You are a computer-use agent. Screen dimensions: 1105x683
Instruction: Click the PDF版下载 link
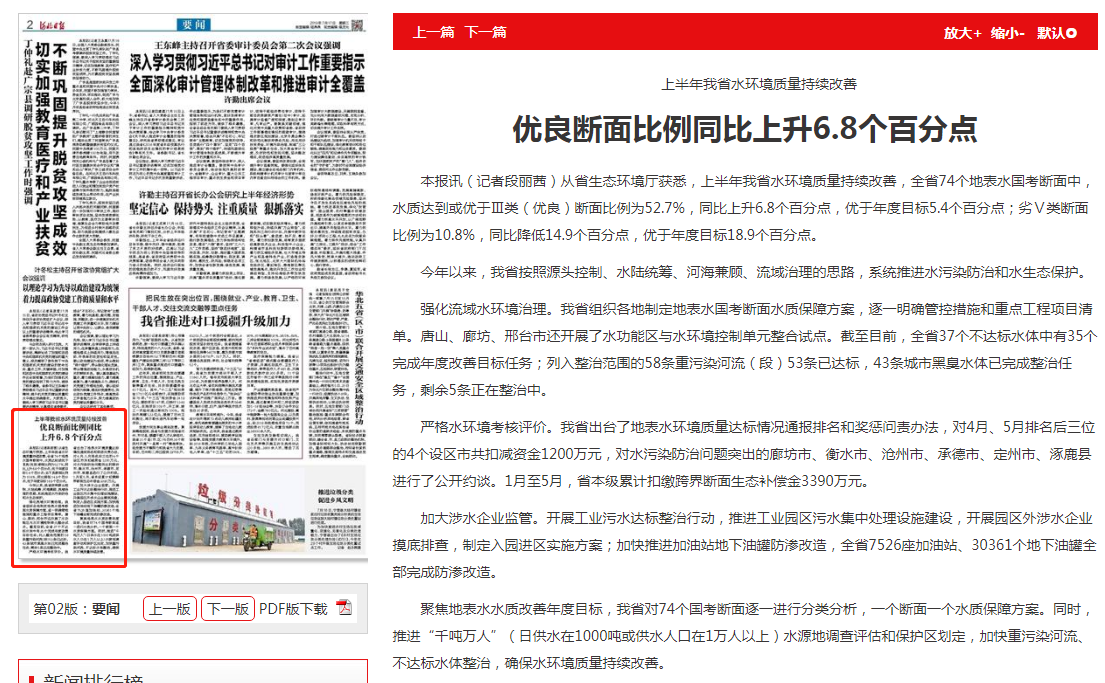coord(293,608)
